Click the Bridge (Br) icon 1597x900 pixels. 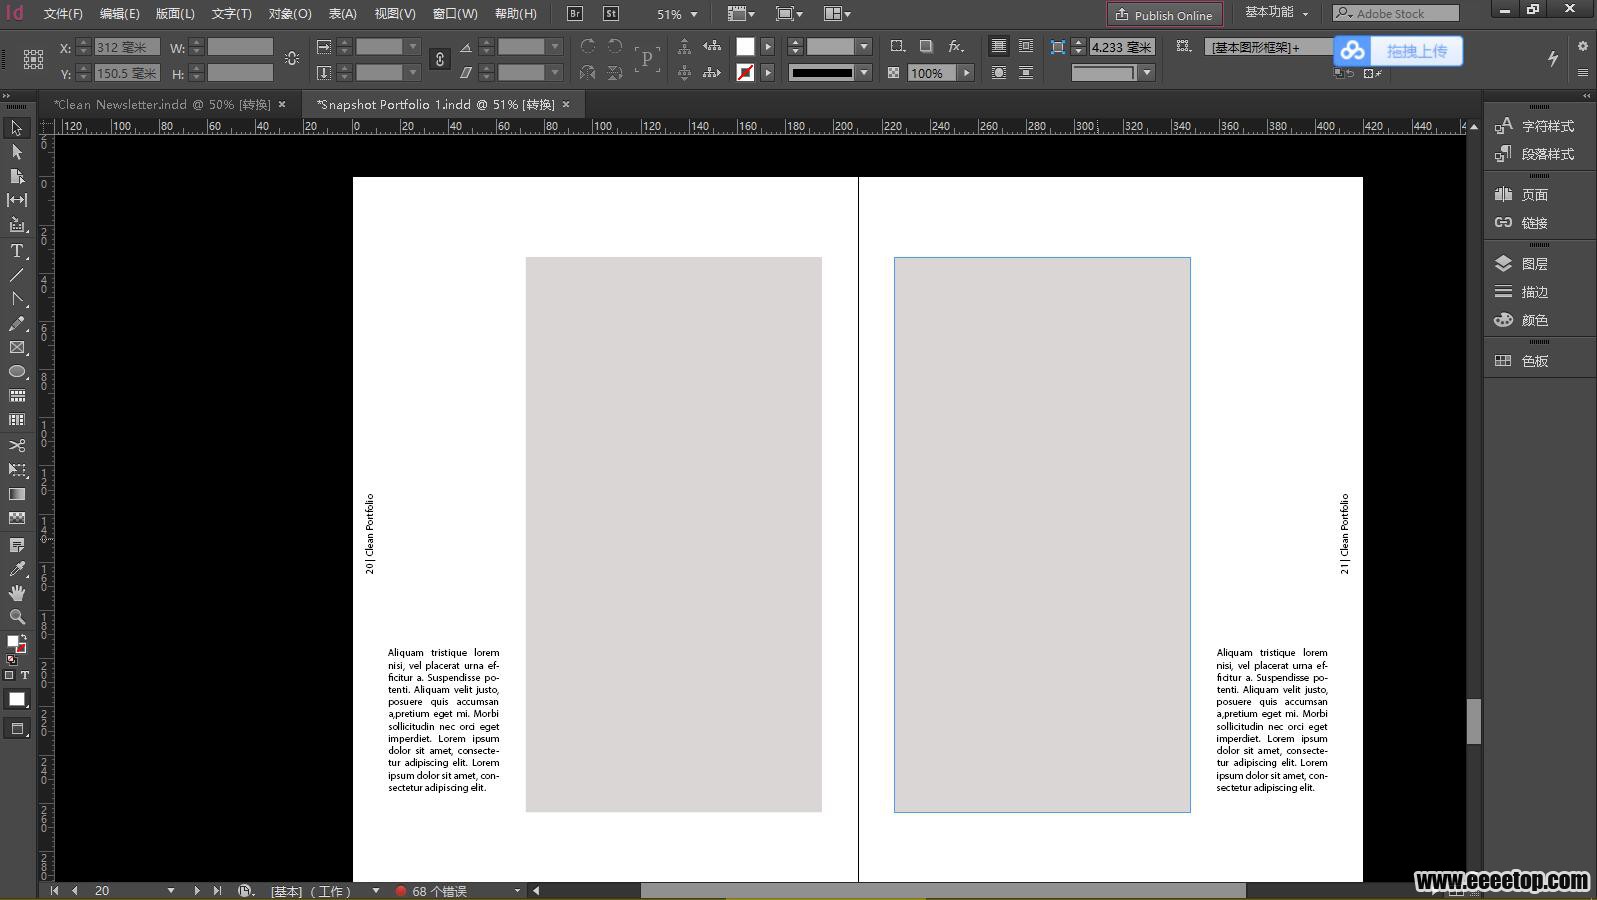575,14
